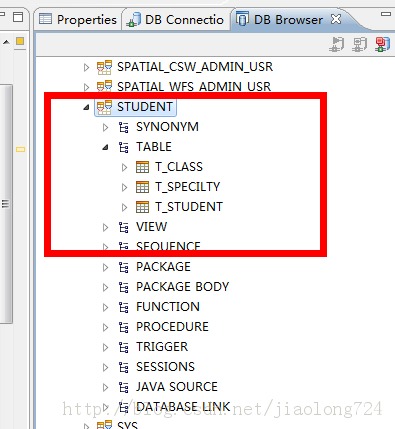Click the JAVA SOURCE folder tree icon
Image resolution: width=395 pixels, height=429 pixels.
(124, 387)
